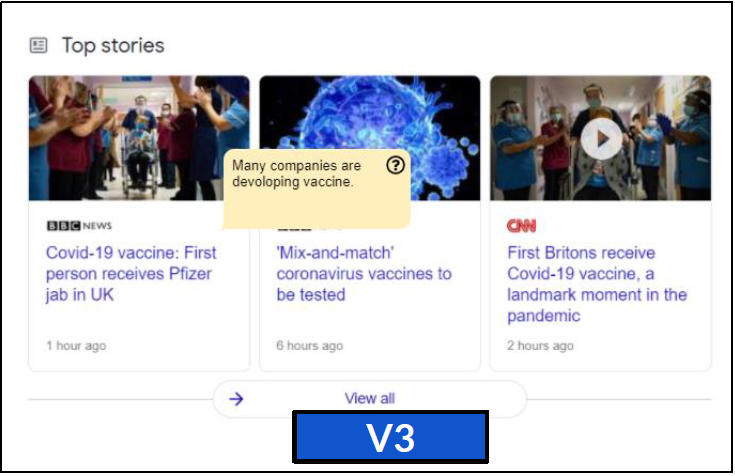The image size is (735, 476).
Task: Click the '2 hours ago' timestamp
Action: pyautogui.click(x=541, y=346)
